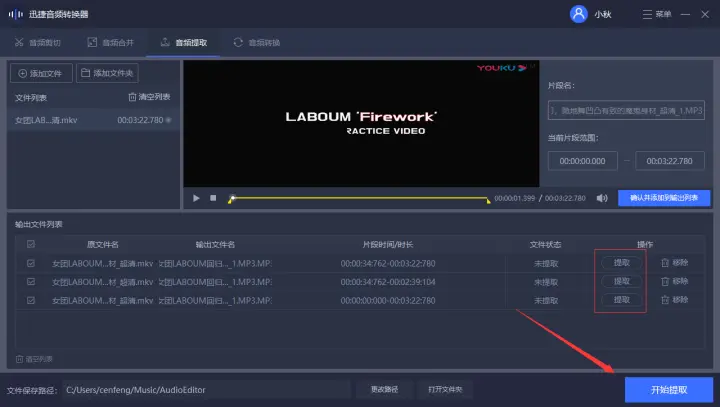720x407 pixels.
Task: Remove the 00:00:34:762-00:02:39:104 row via 移除
Action: click(675, 281)
